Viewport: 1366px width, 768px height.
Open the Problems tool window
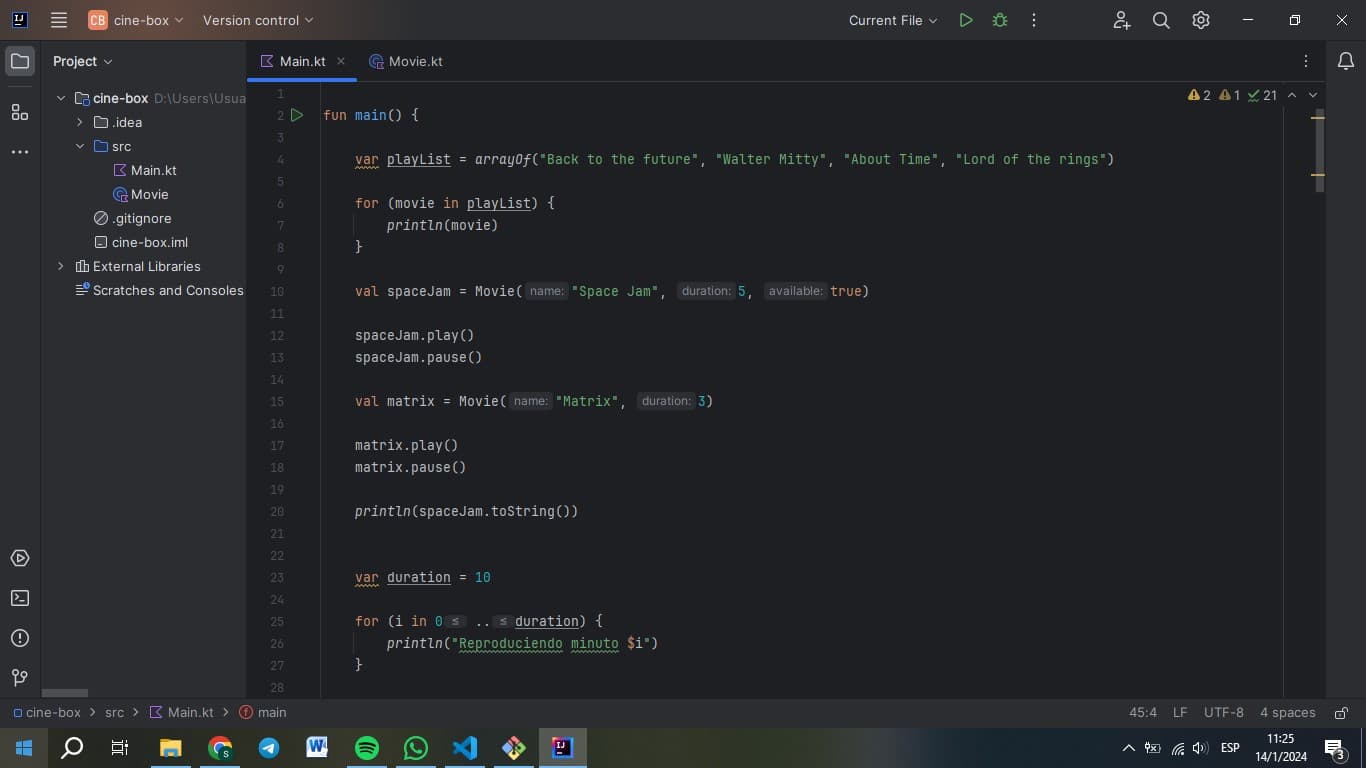pyautogui.click(x=20, y=638)
